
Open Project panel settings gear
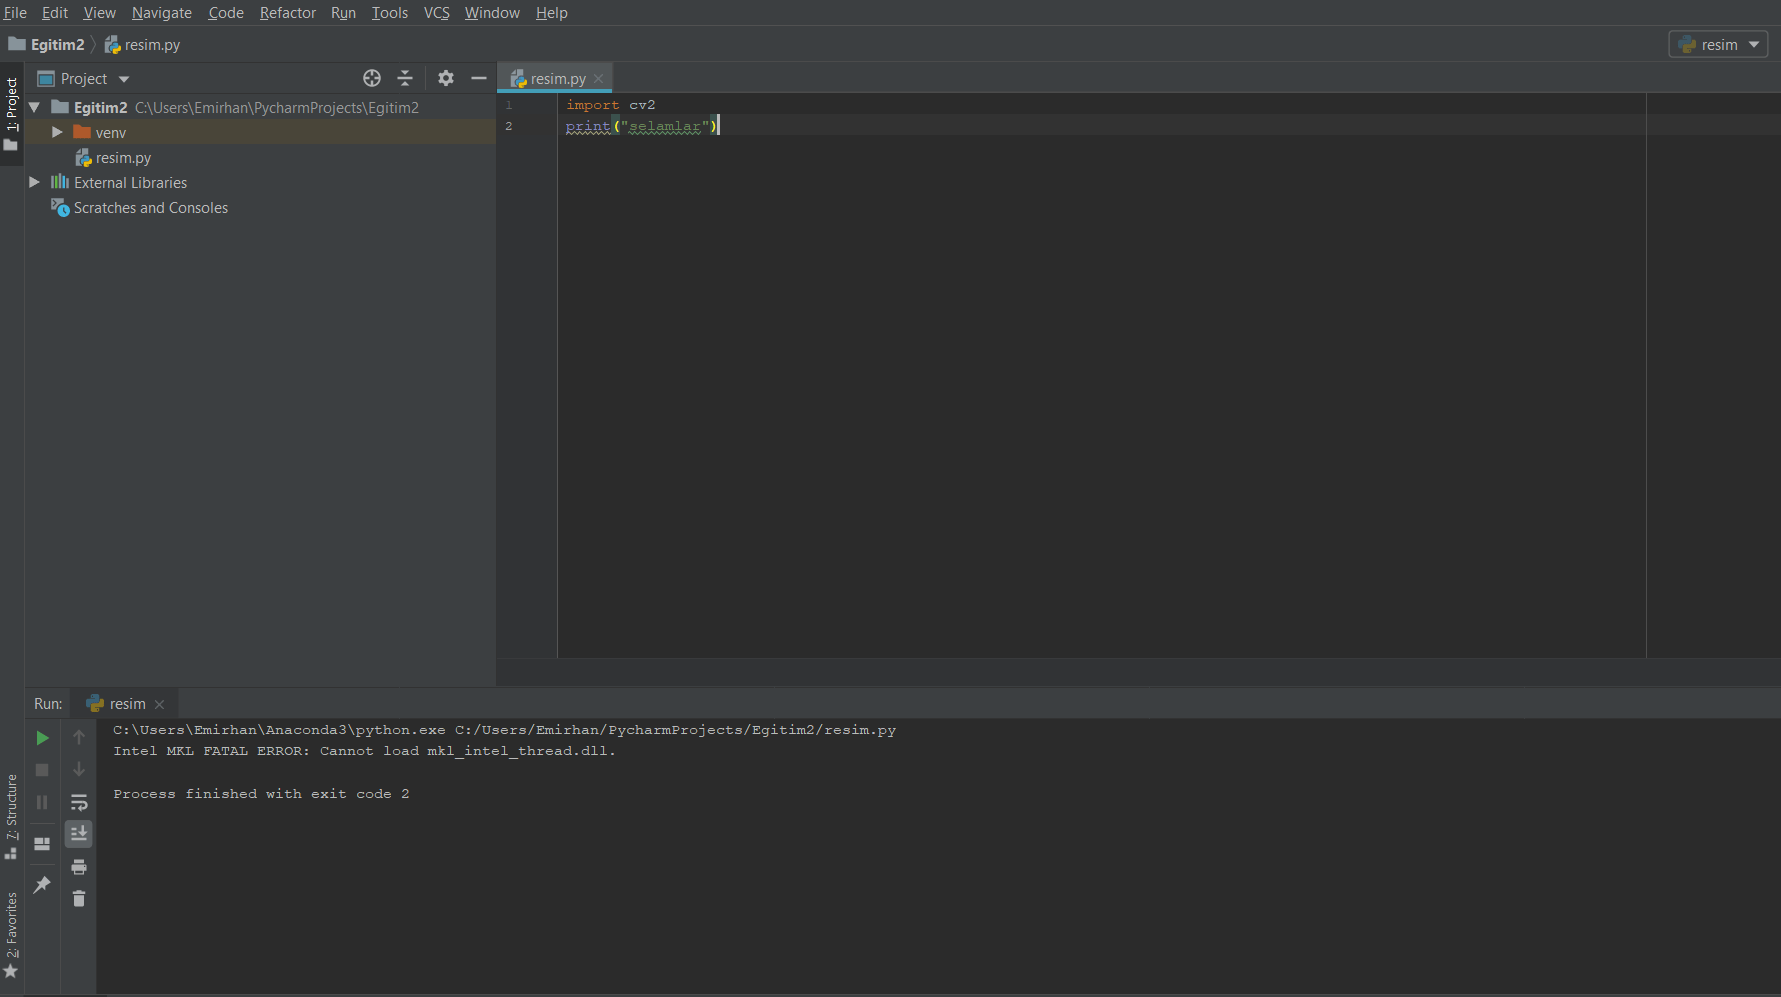tap(446, 78)
